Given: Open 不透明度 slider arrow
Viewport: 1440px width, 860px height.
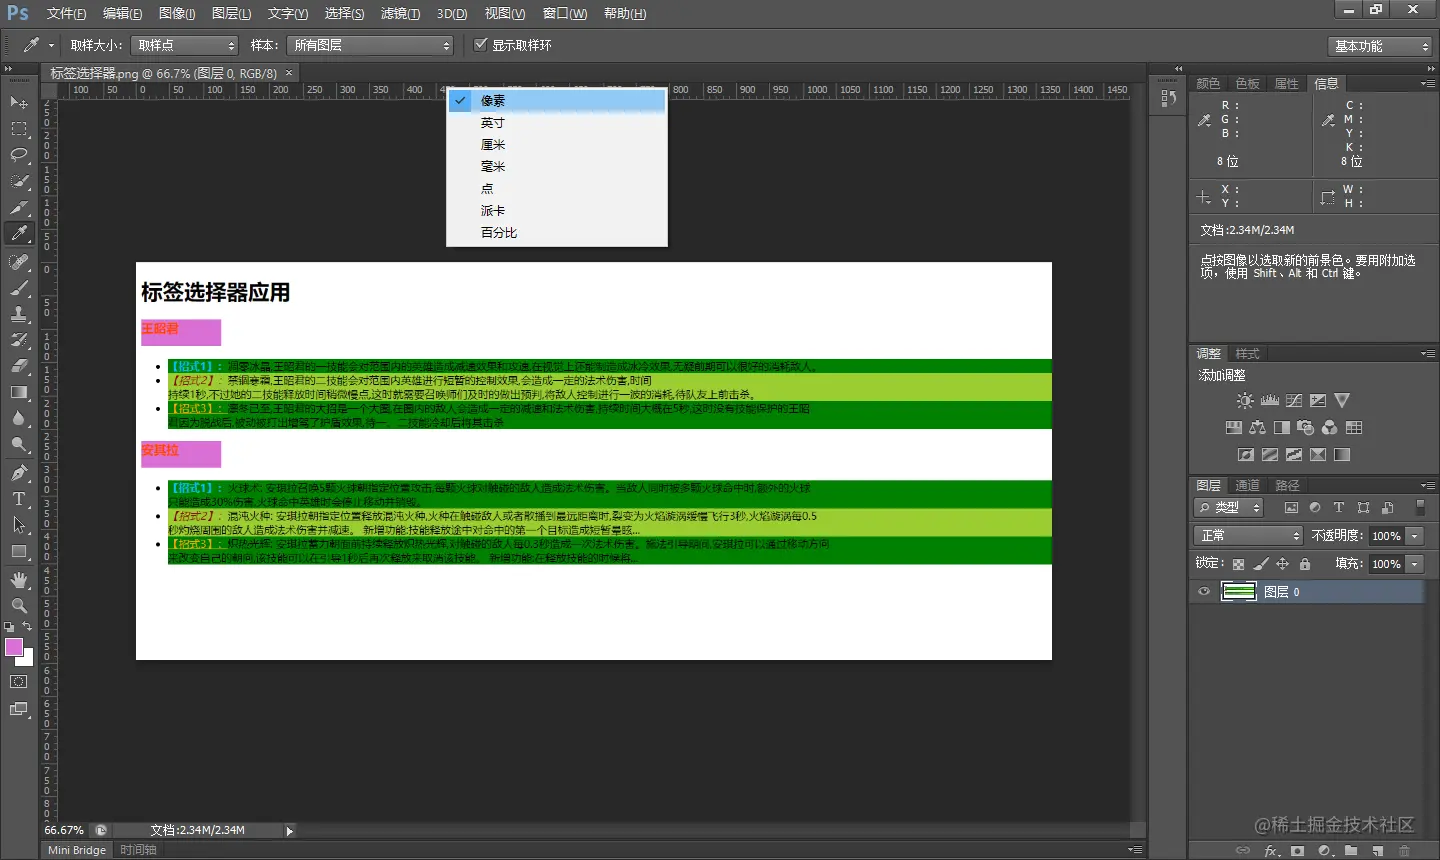Looking at the screenshot, I should point(1415,536).
